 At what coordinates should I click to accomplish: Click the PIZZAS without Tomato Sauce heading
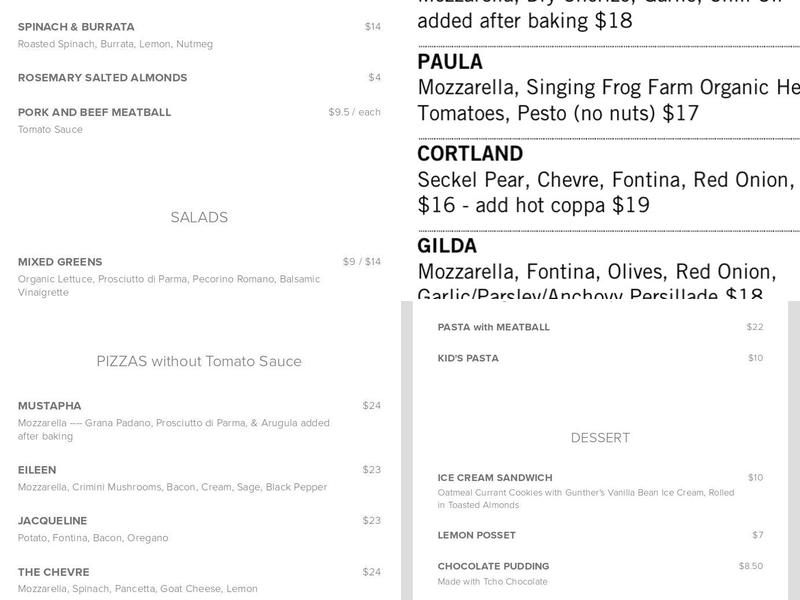coord(199,361)
